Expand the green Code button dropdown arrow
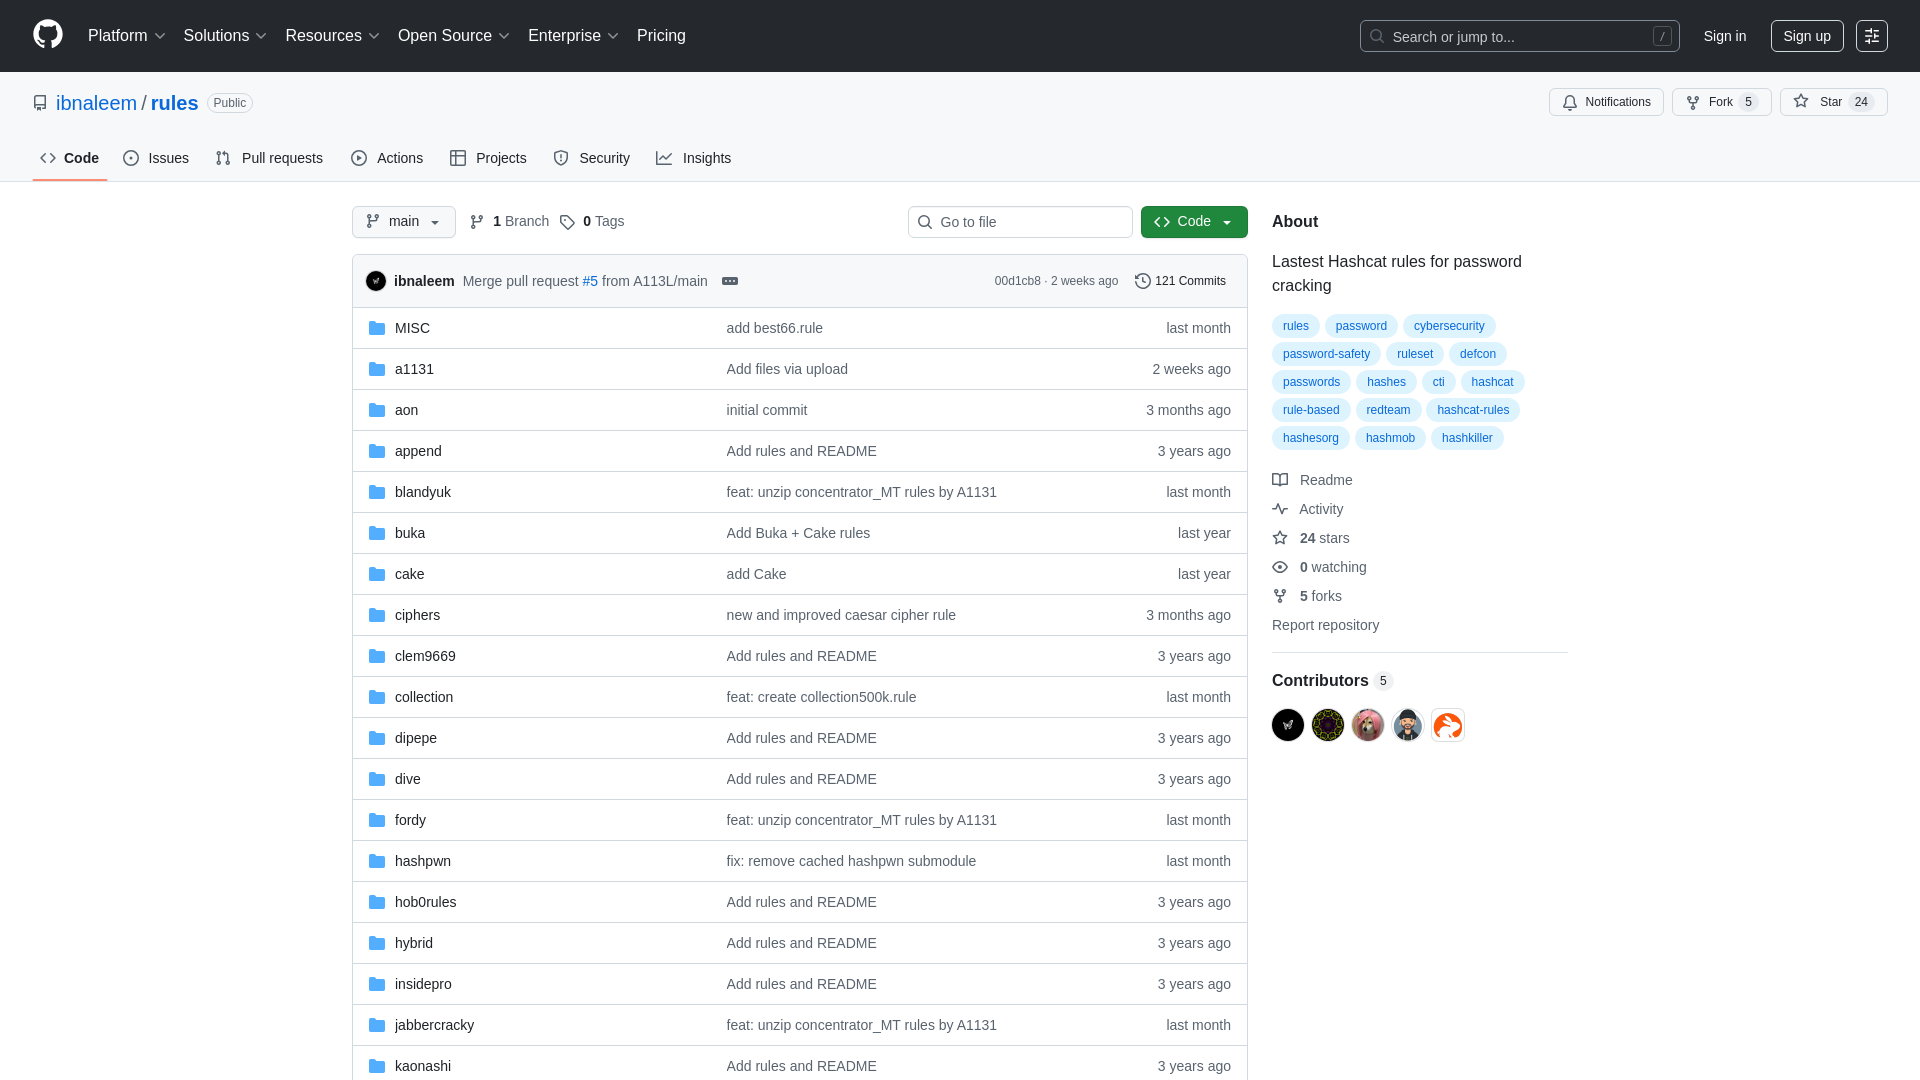This screenshot has width=1920, height=1080. coord(1228,222)
